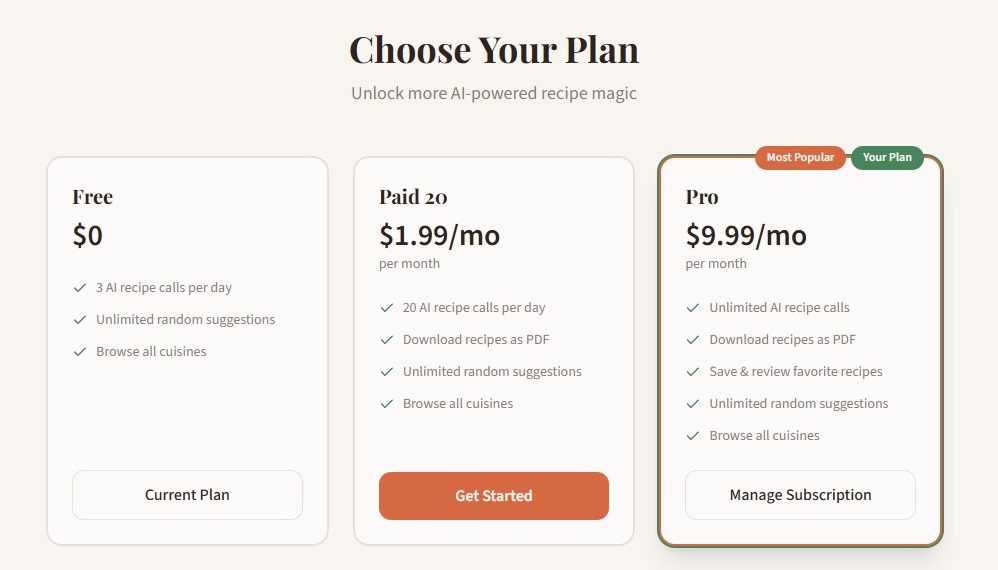Click Free plan Unlimited random suggestions checkmark
Screen dimensions: 998x570
point(80,320)
